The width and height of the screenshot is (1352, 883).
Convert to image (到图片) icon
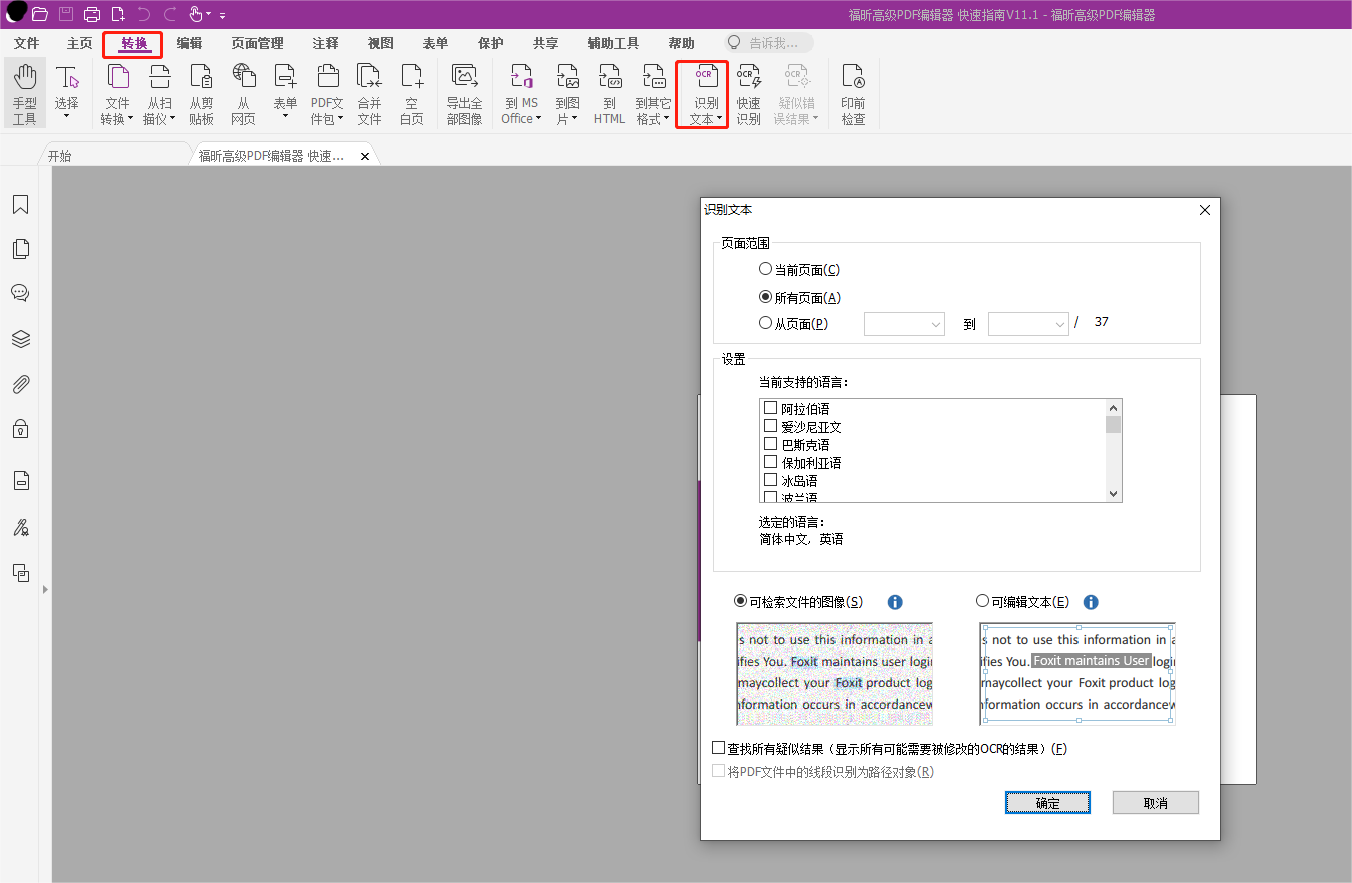[x=568, y=77]
